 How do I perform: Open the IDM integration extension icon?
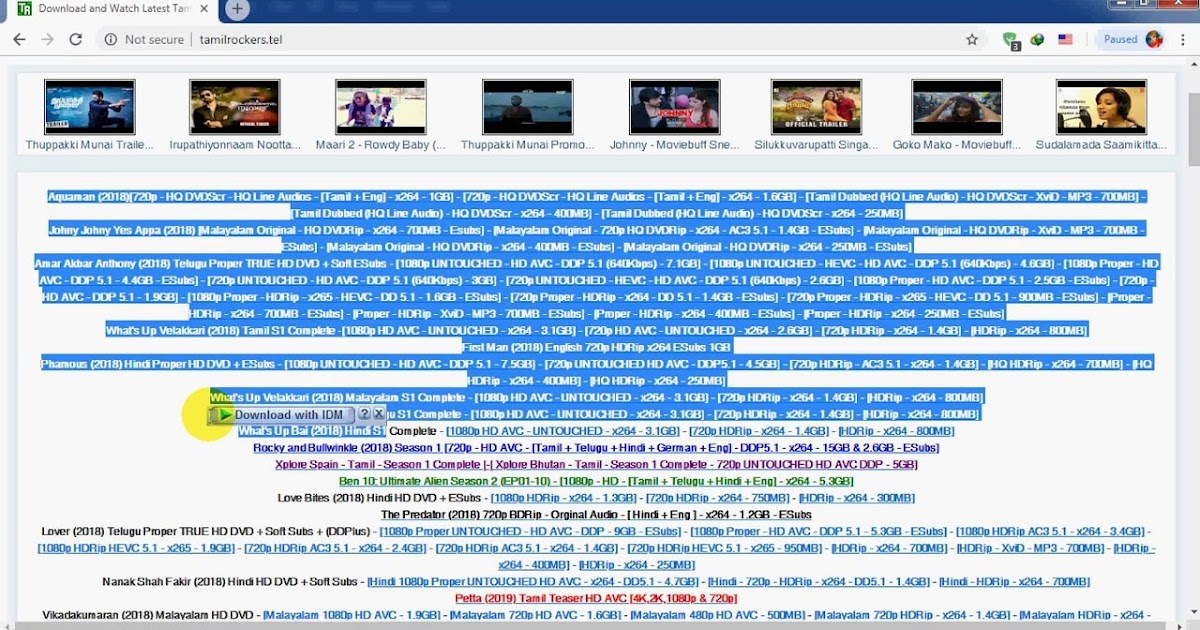[x=1038, y=40]
